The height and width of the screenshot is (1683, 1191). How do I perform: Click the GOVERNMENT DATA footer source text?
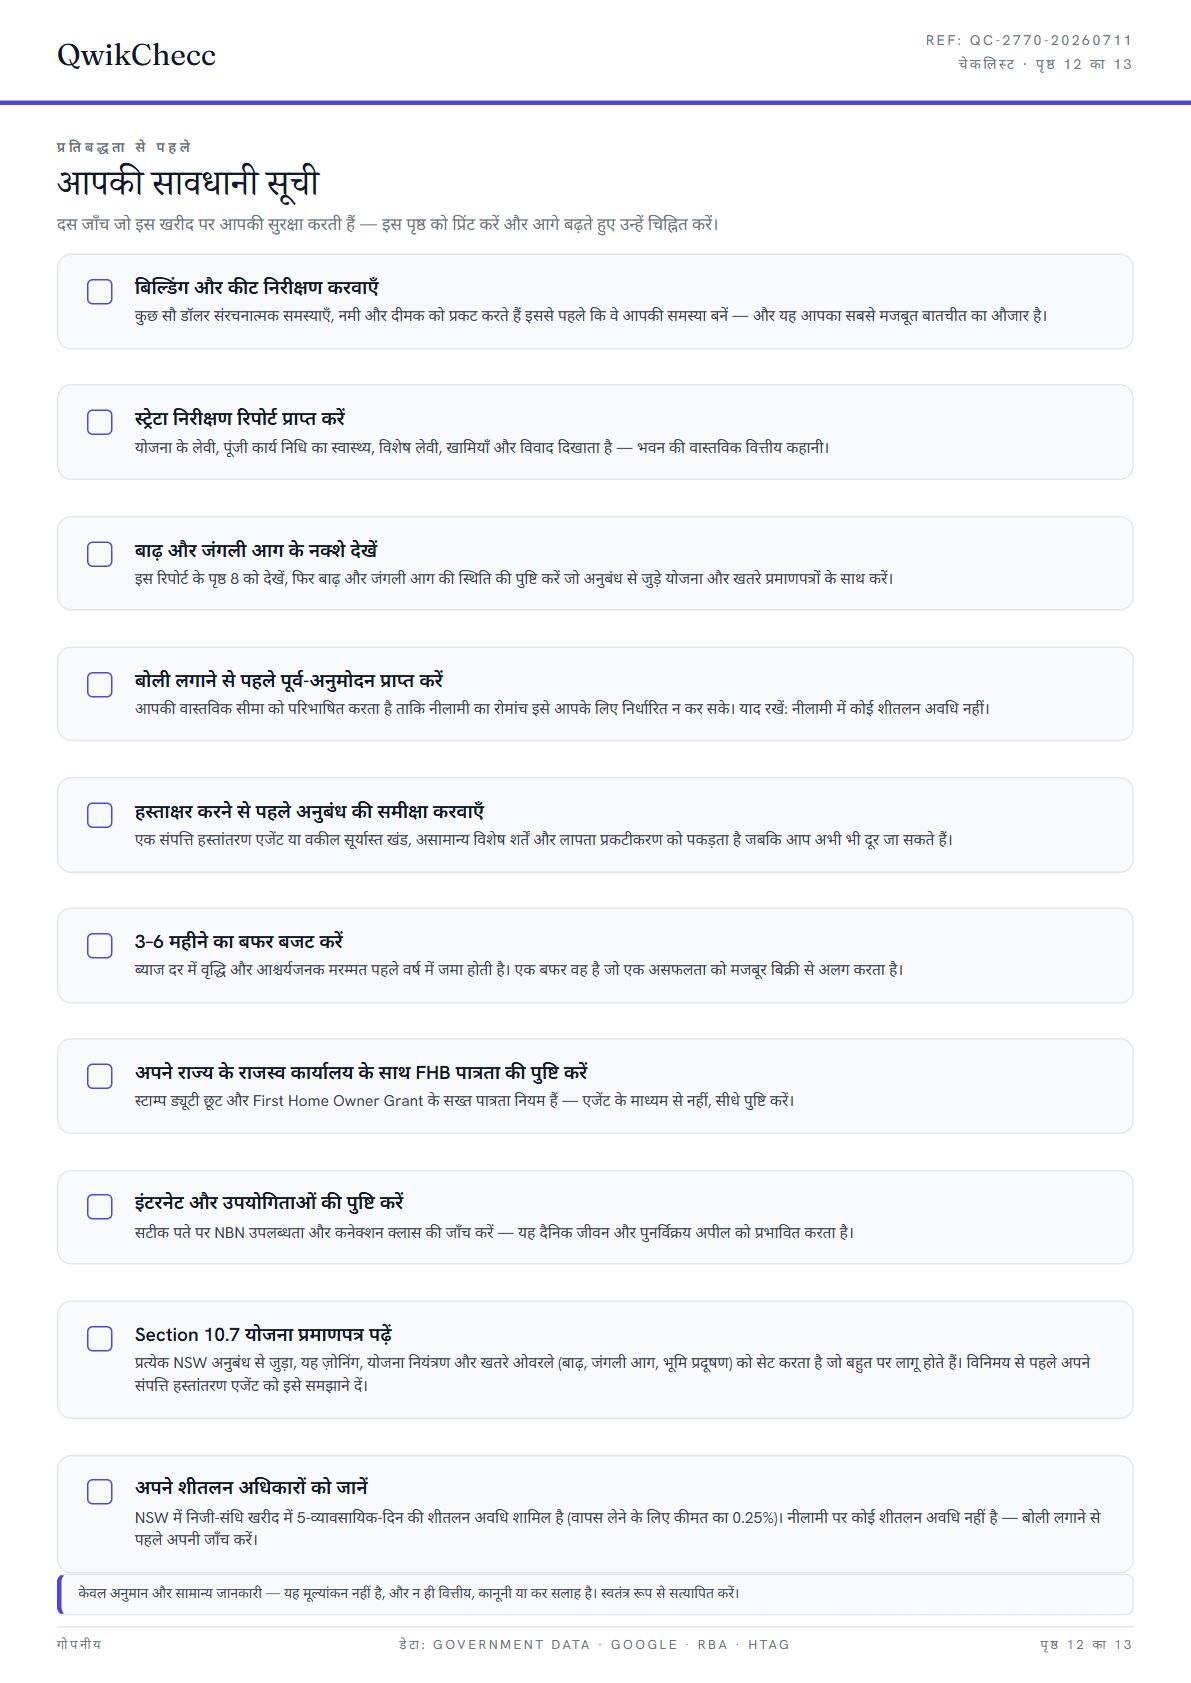point(511,1644)
